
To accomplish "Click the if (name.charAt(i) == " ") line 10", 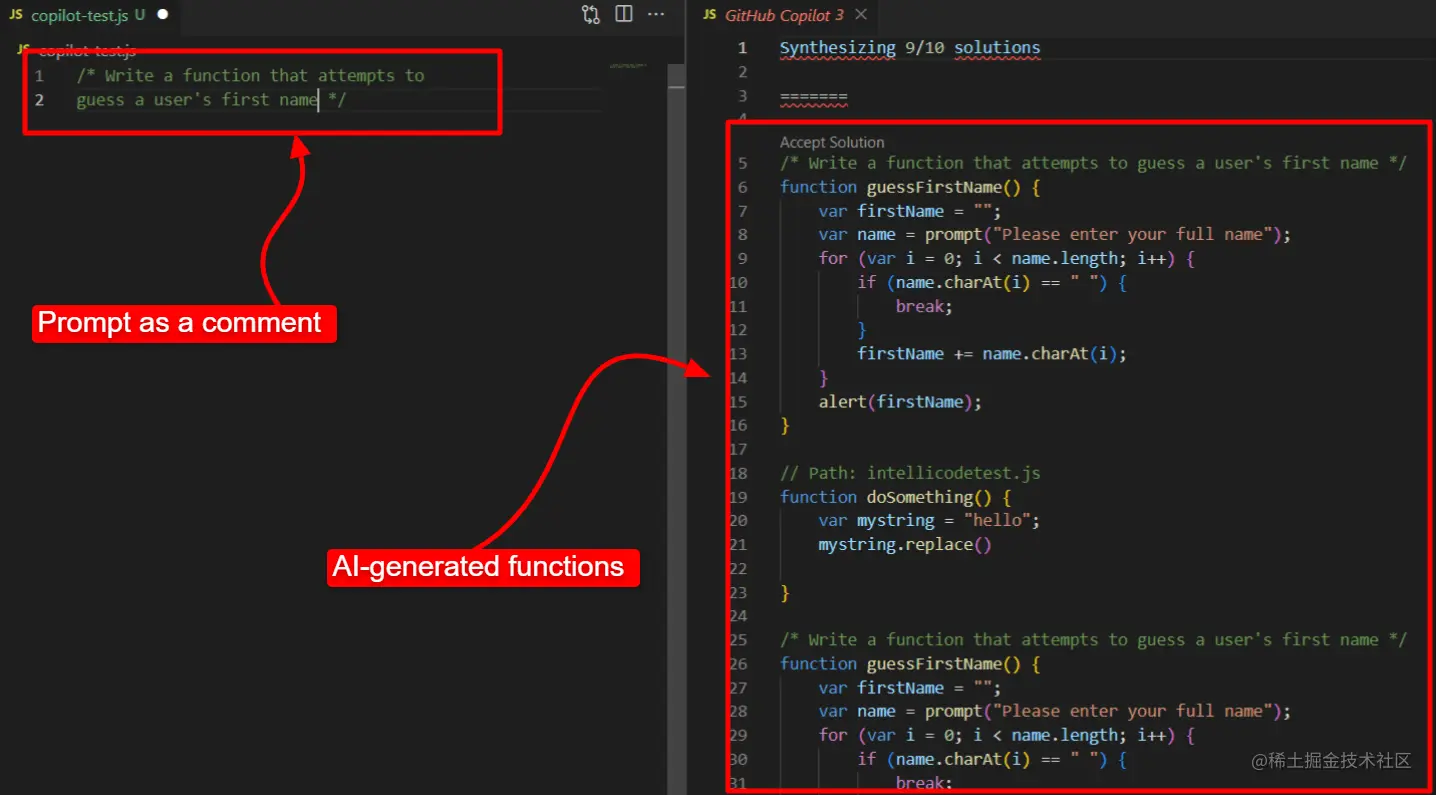I will [x=992, y=283].
